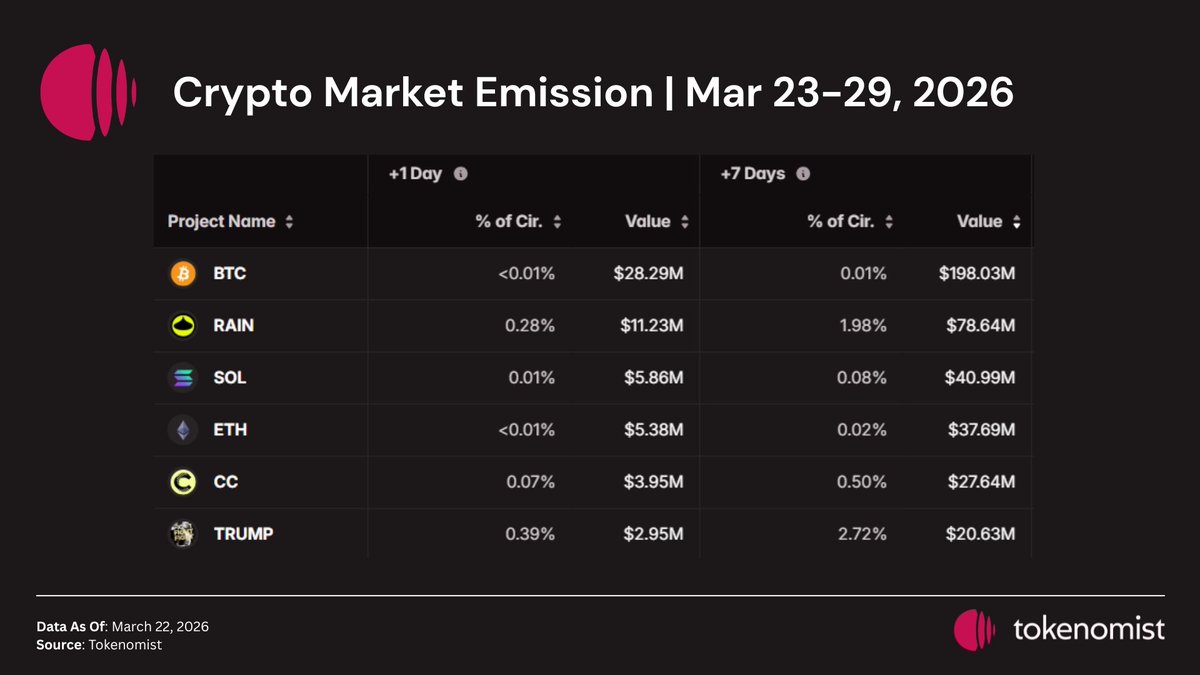Click the tokenomist brand logo at bottom right
The width and height of the screenshot is (1200, 675).
pos(1059,629)
